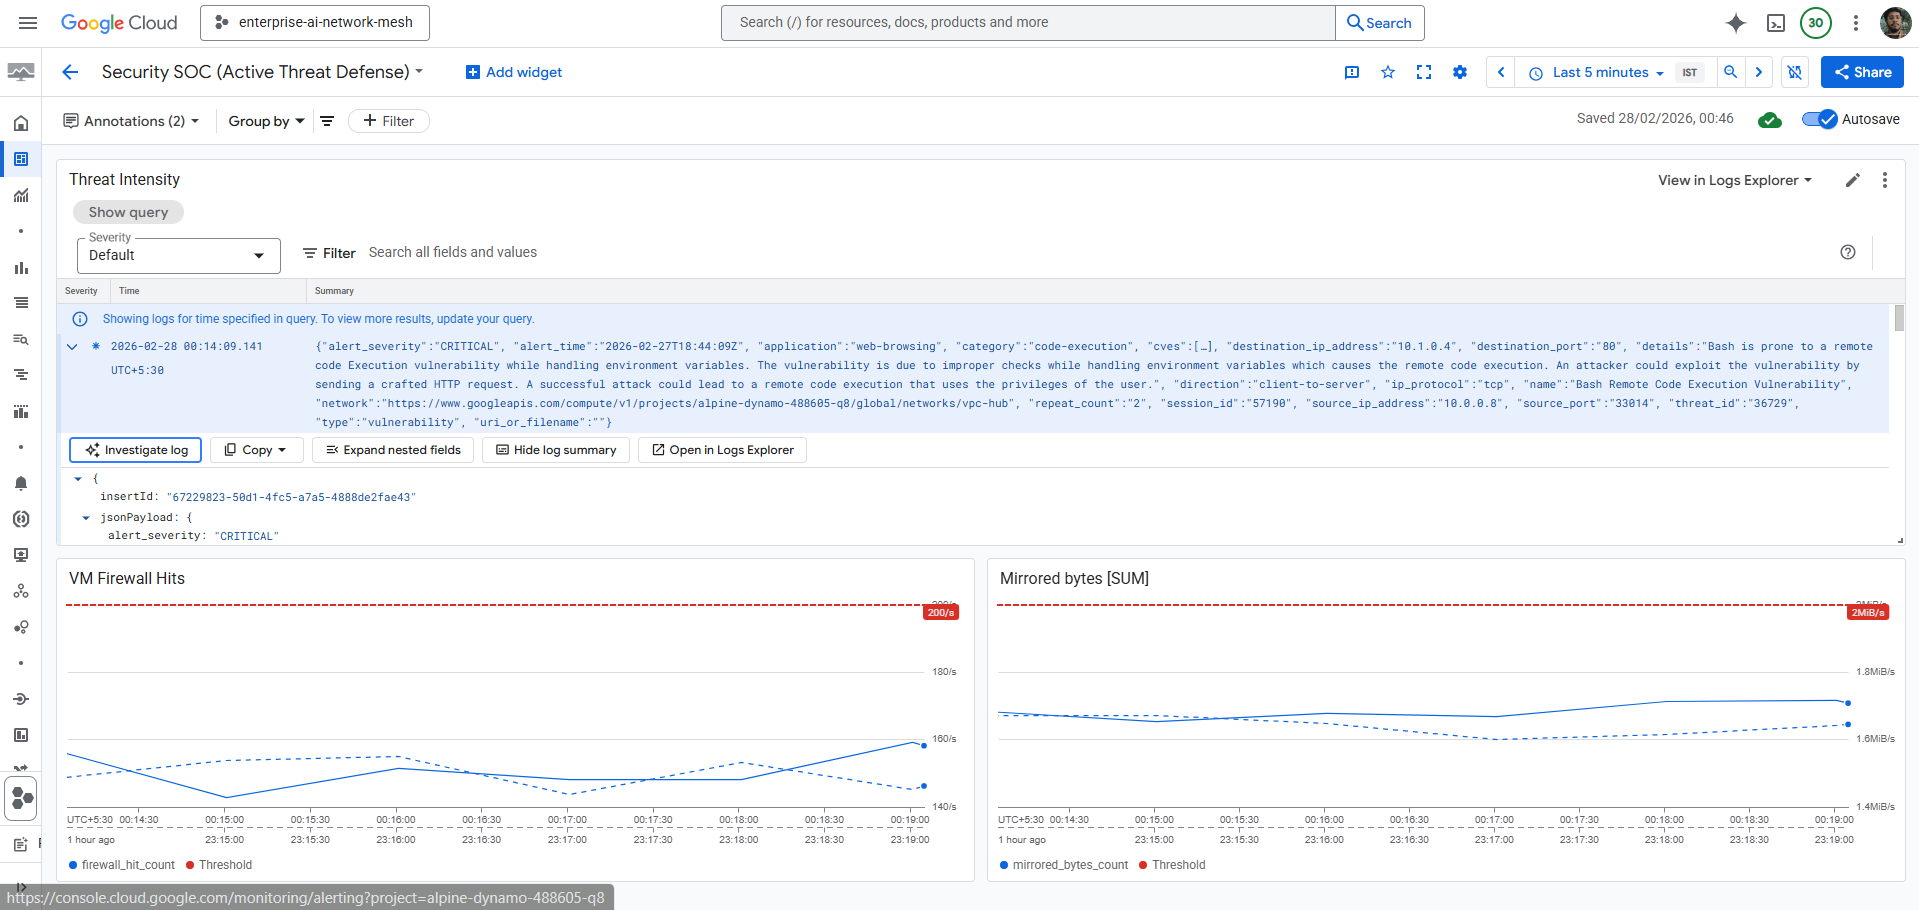Click Investigate log button

coord(136,450)
